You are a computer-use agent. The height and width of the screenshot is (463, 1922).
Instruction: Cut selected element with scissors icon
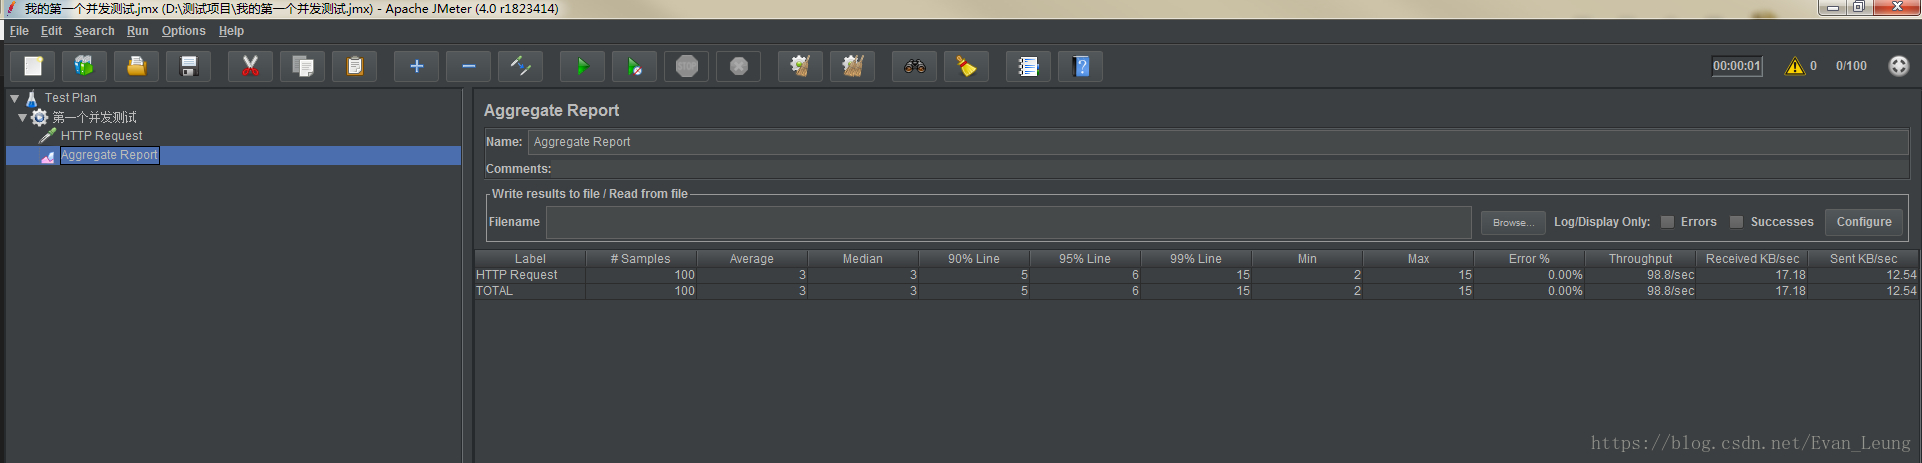coord(250,67)
